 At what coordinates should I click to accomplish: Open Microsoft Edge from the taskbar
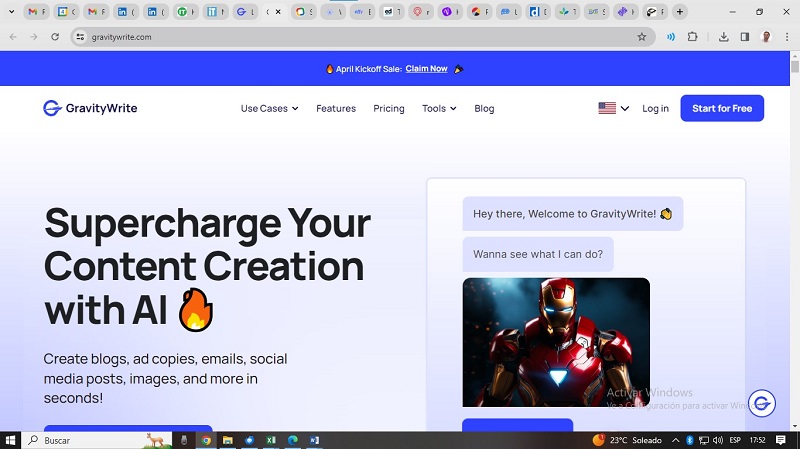(x=292, y=440)
